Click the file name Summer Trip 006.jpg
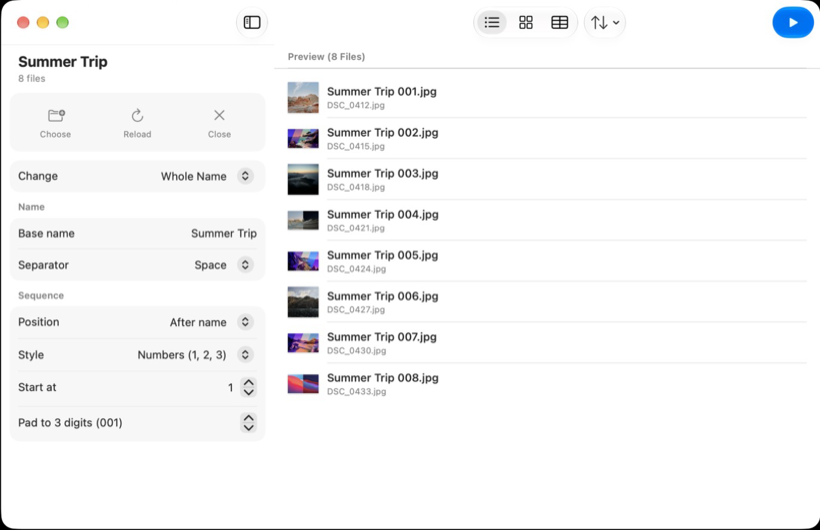The image size is (820, 530). (382, 296)
